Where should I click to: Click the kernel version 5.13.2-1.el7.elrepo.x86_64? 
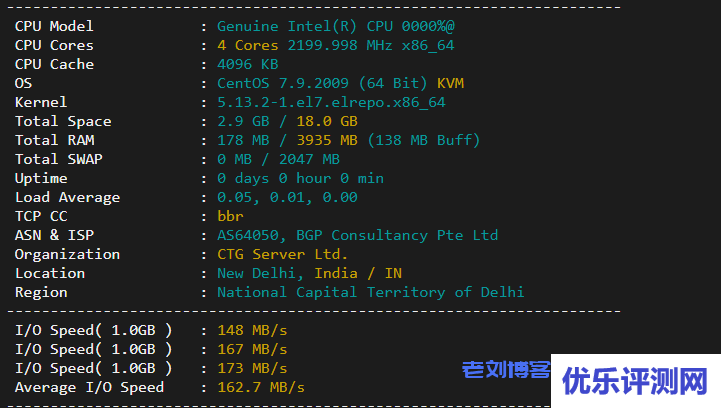pos(331,102)
